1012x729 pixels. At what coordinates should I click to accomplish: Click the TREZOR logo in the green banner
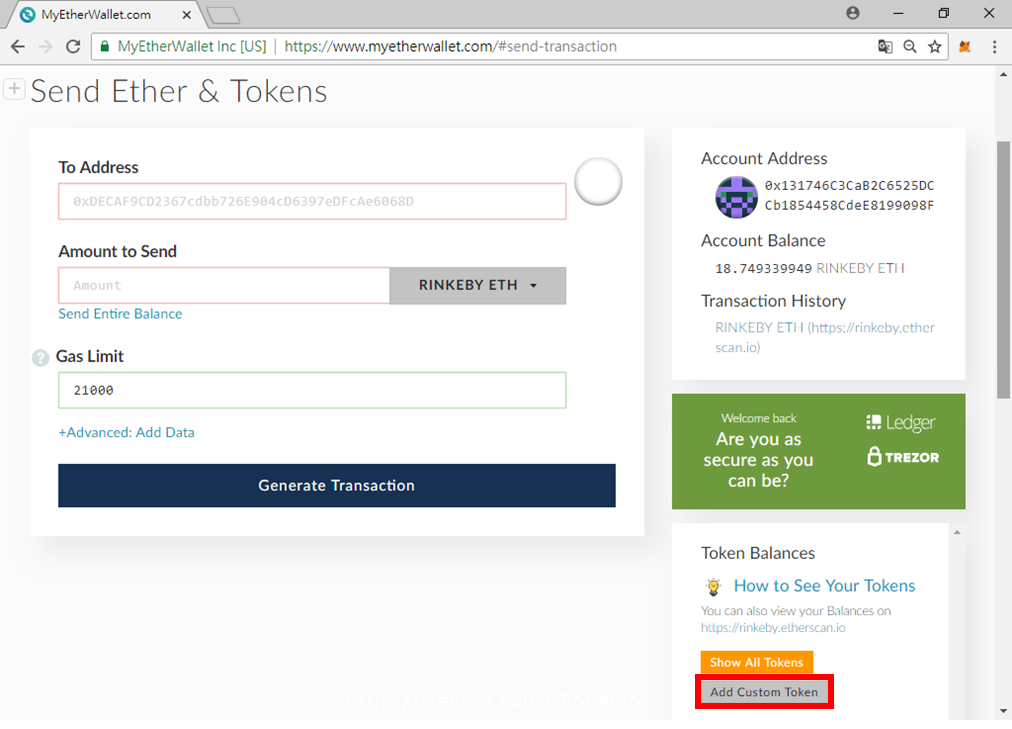[903, 457]
